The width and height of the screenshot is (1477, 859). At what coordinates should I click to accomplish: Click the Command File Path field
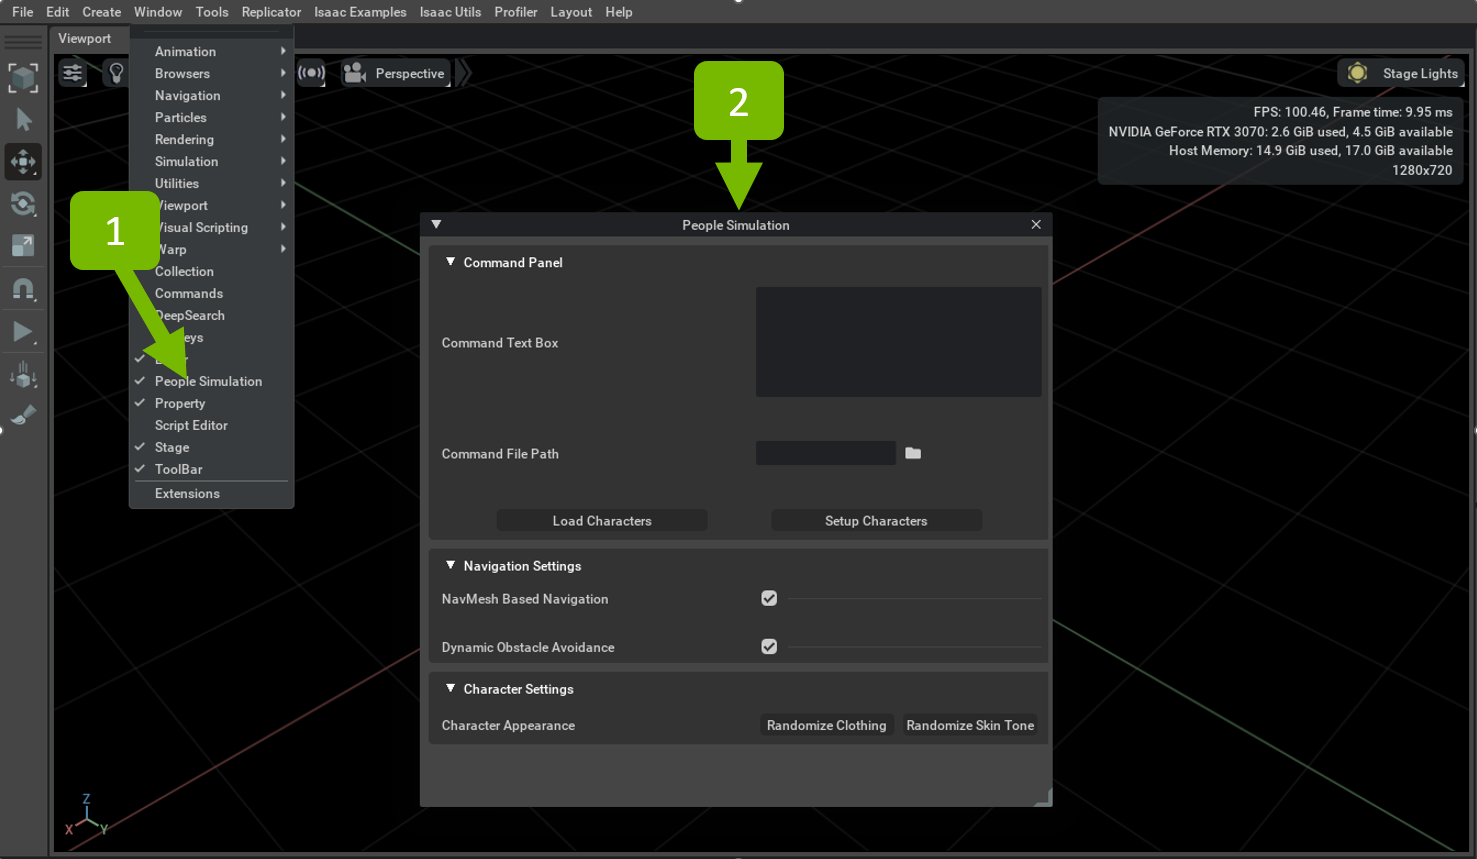pyautogui.click(x=826, y=453)
